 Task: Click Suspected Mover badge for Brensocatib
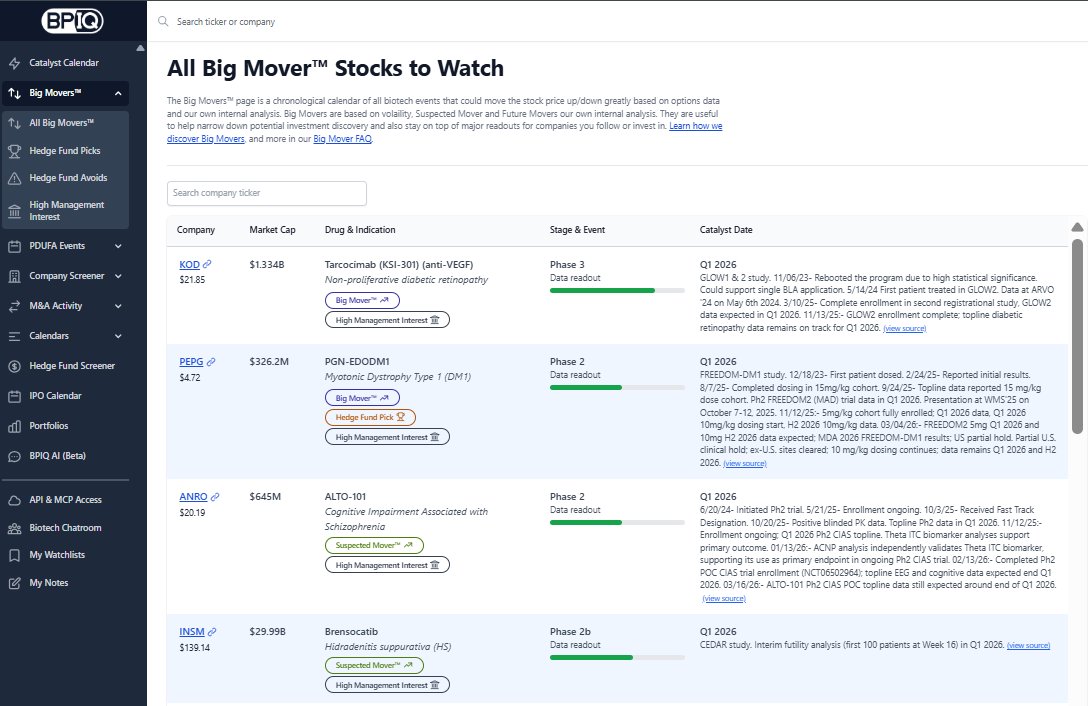[374, 665]
